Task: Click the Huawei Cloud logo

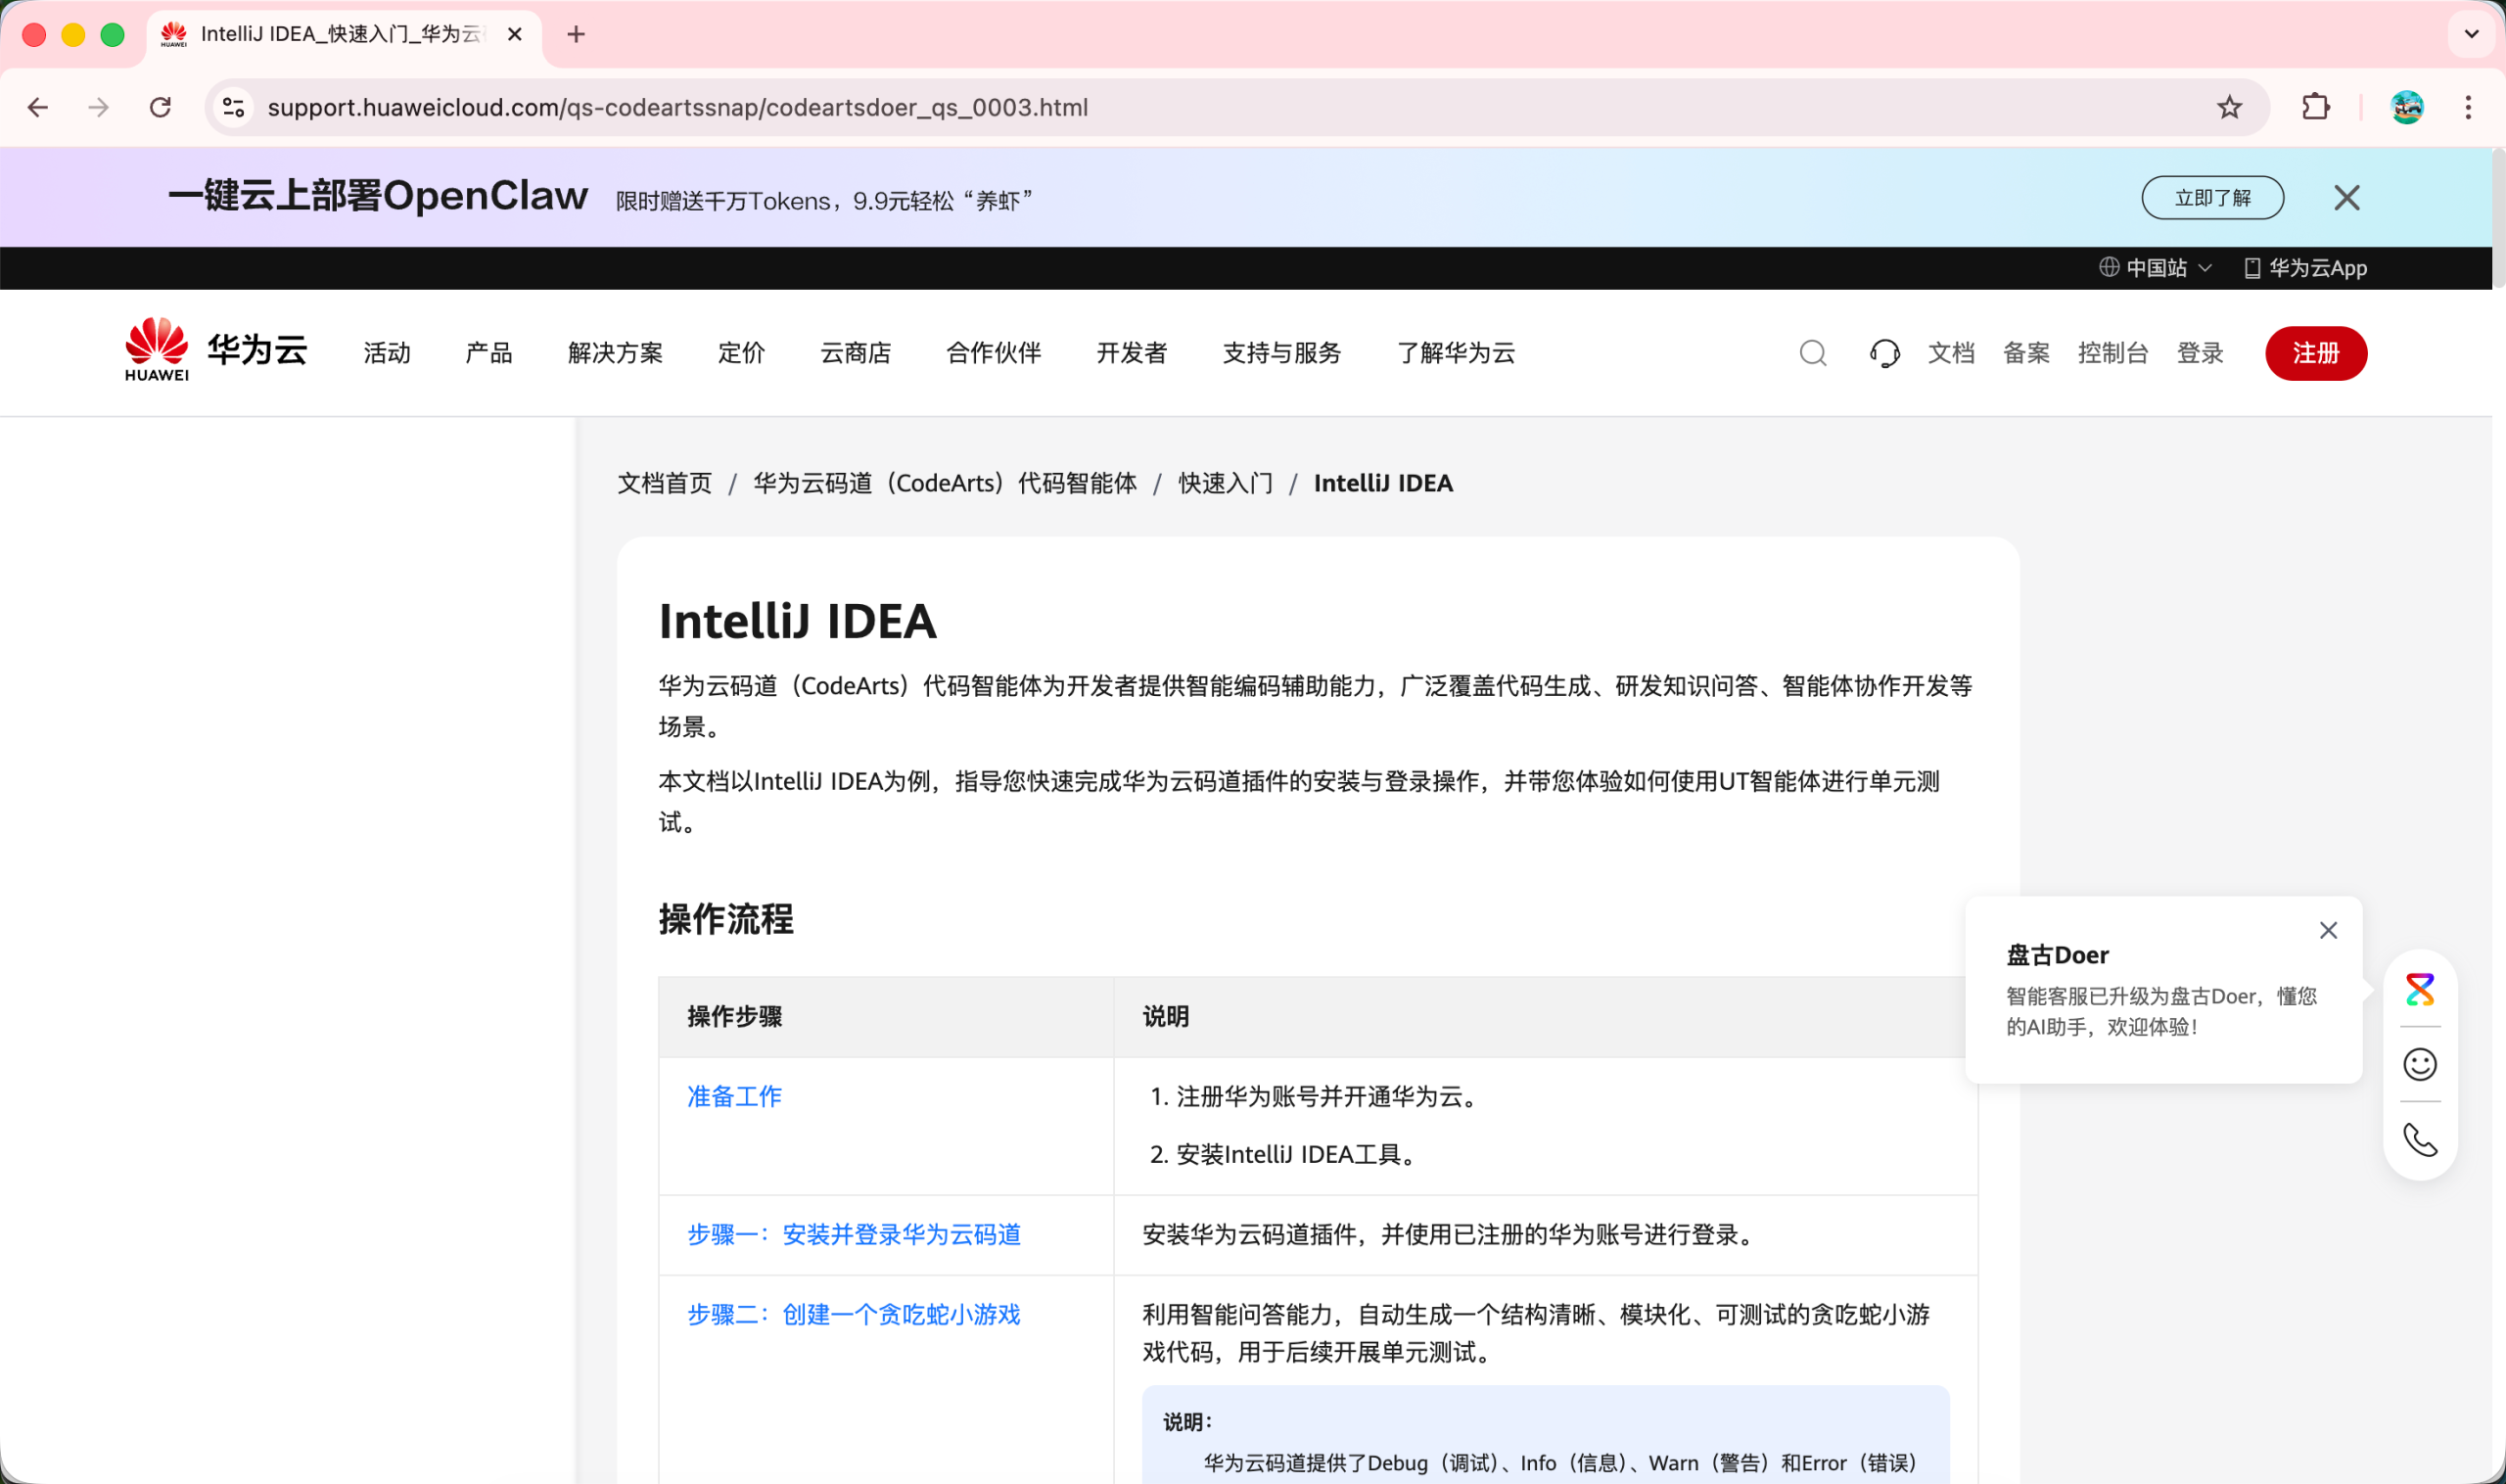Action: tap(216, 351)
